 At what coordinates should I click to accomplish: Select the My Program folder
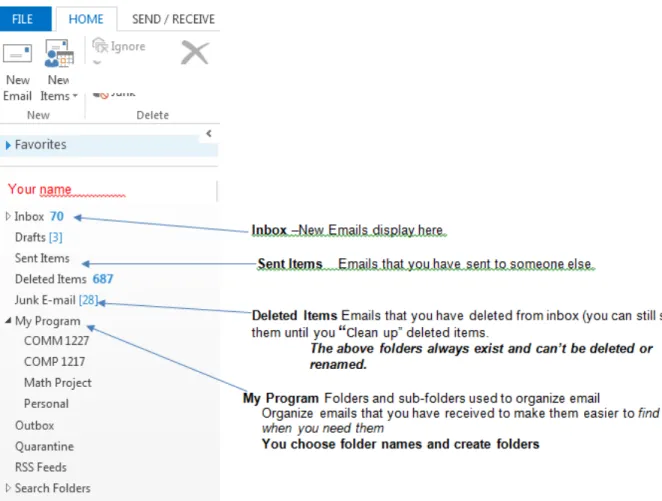point(48,321)
